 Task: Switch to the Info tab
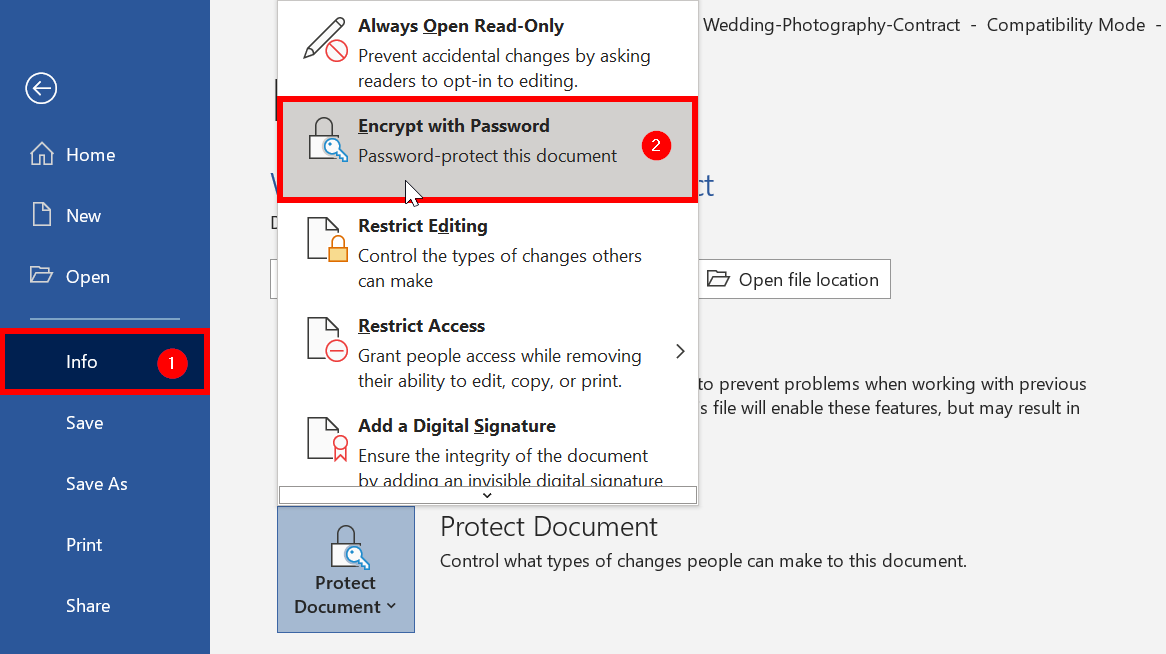pos(82,361)
